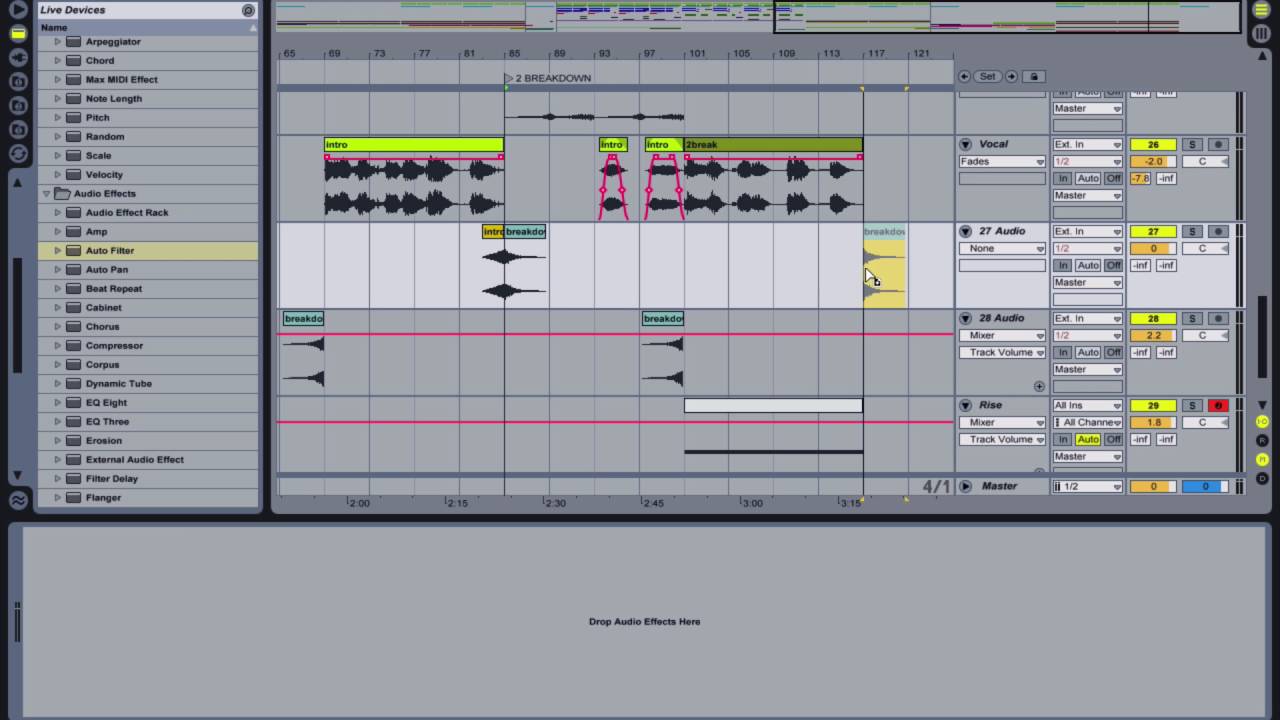Select the Compressor device

148,346
